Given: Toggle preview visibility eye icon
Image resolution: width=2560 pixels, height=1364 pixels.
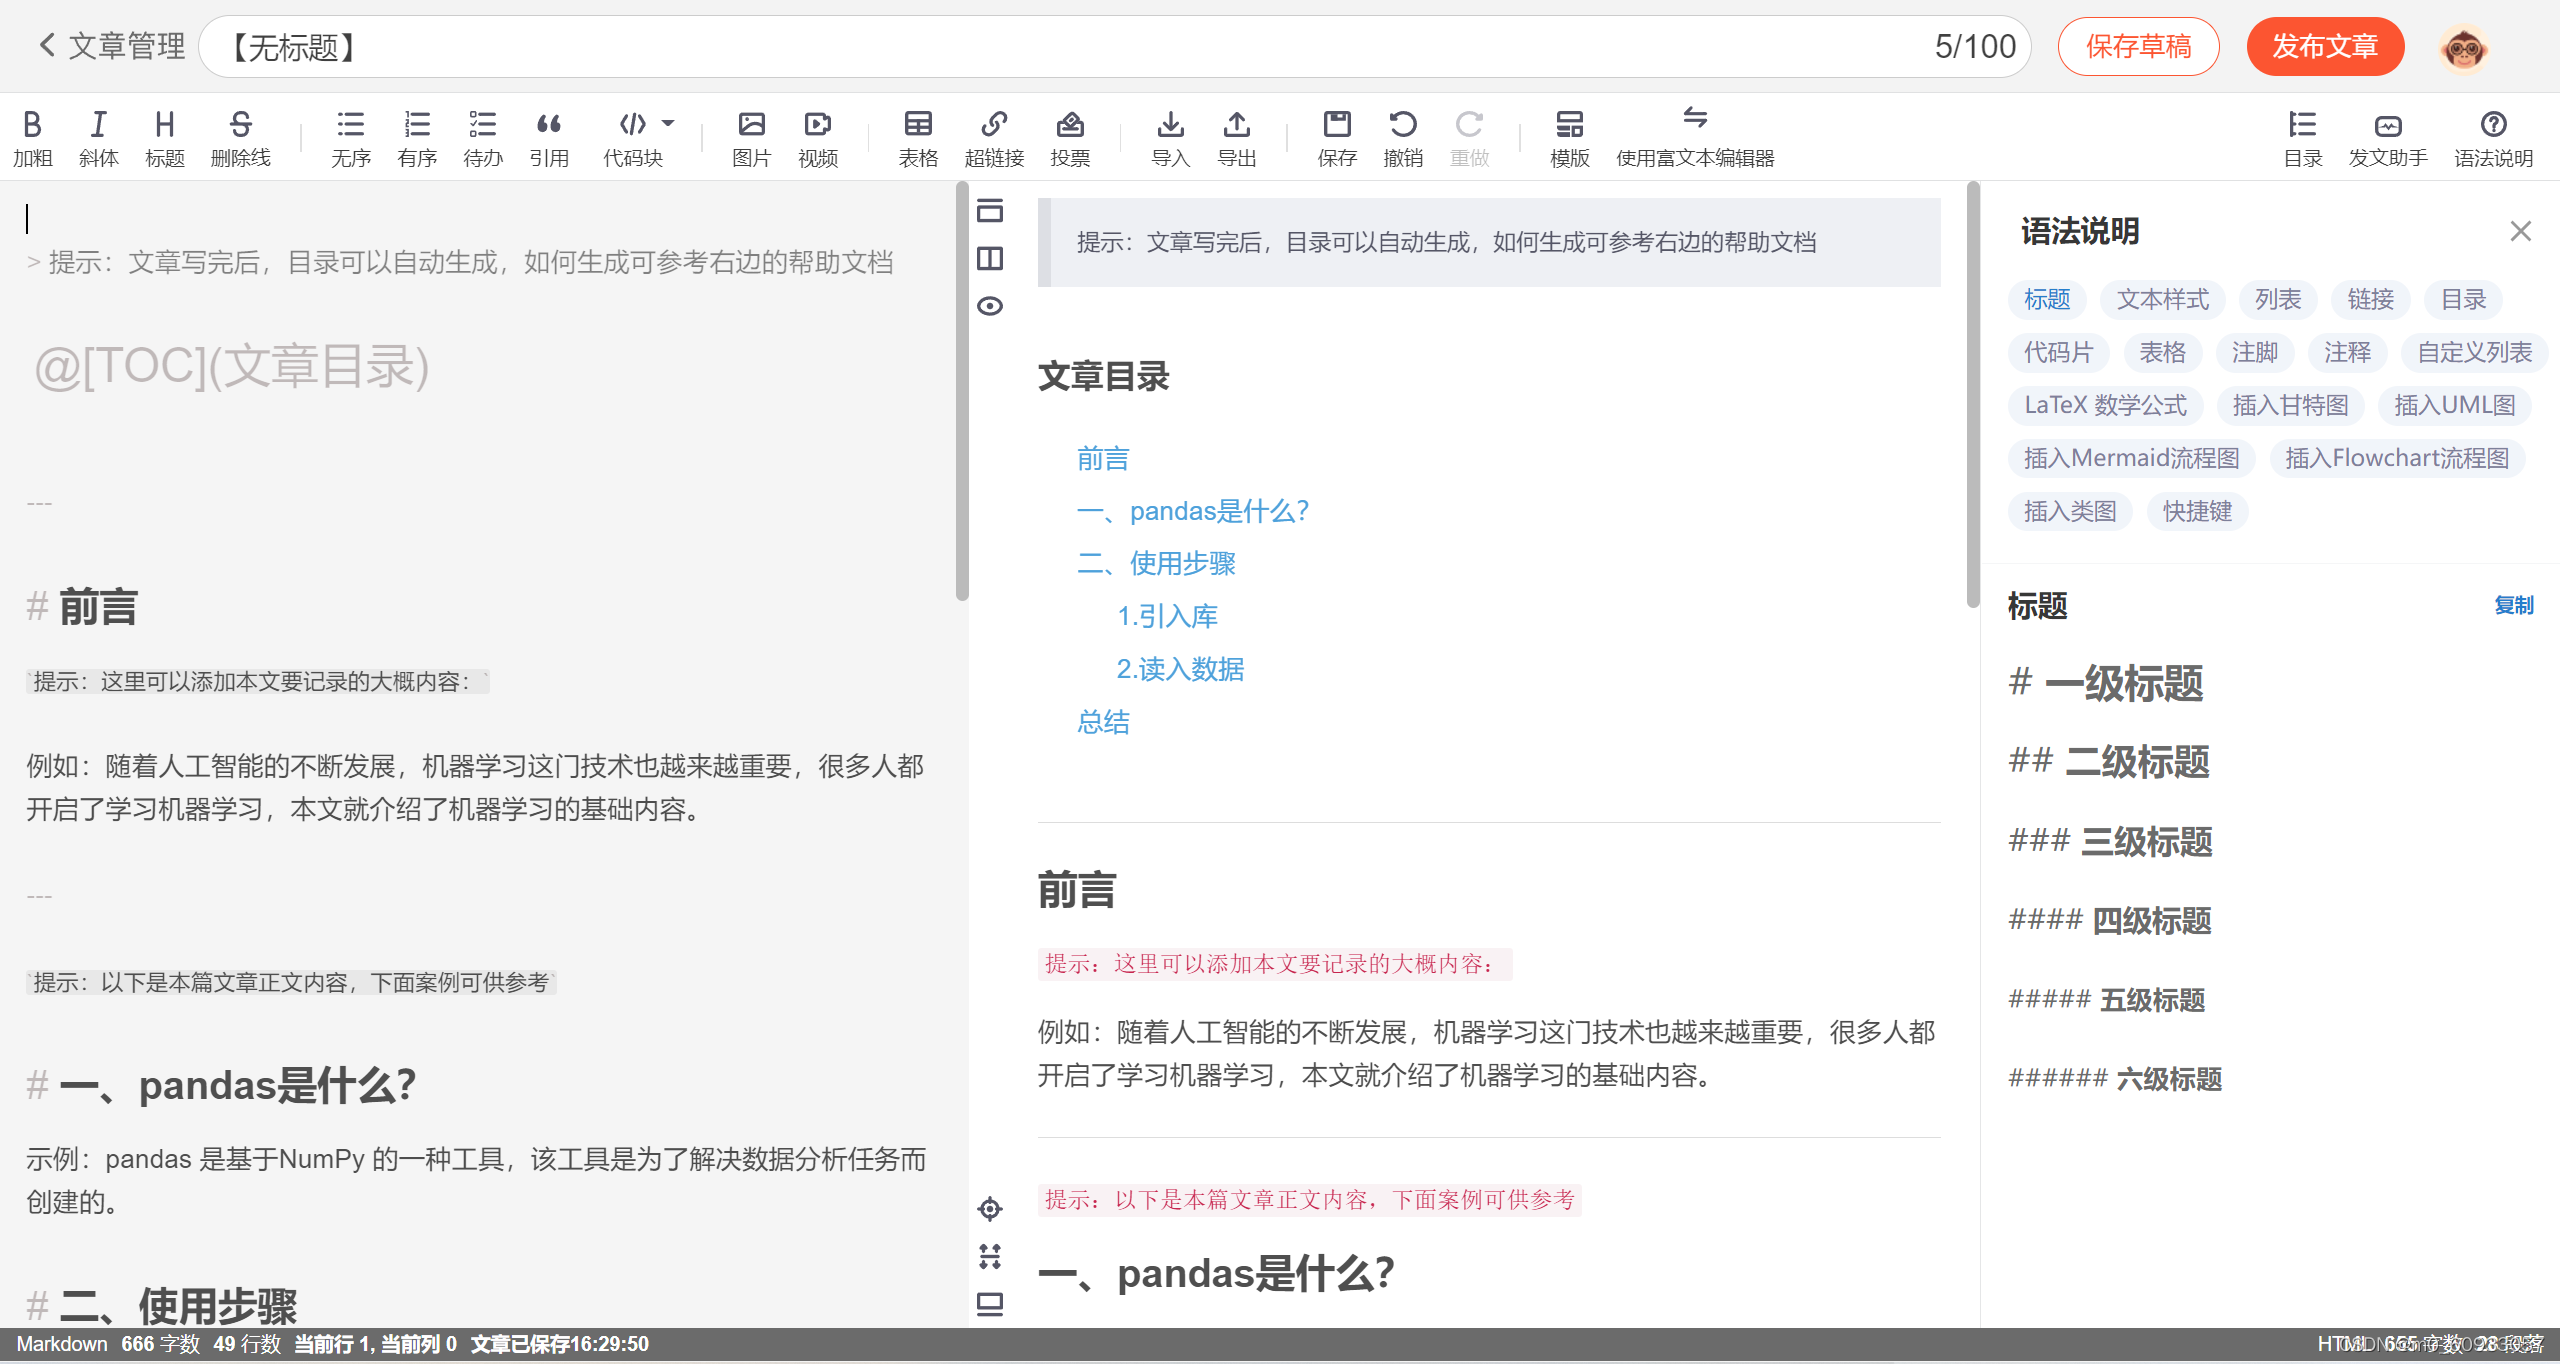Looking at the screenshot, I should pyautogui.click(x=990, y=306).
